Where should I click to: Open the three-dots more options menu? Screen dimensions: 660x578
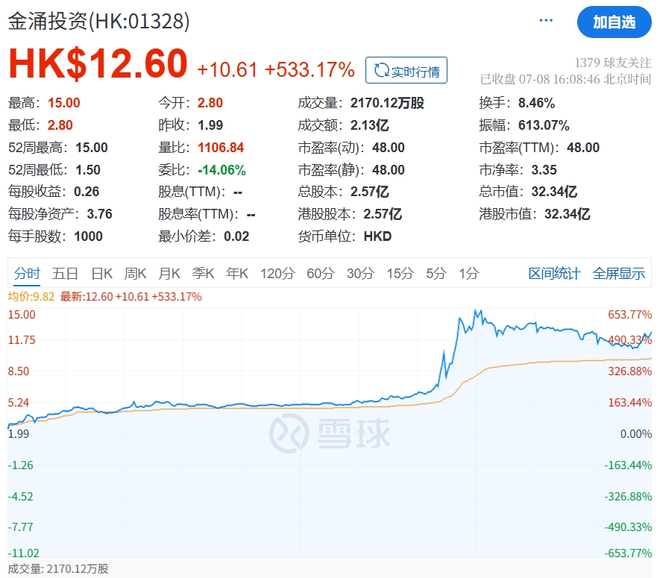pyautogui.click(x=546, y=20)
